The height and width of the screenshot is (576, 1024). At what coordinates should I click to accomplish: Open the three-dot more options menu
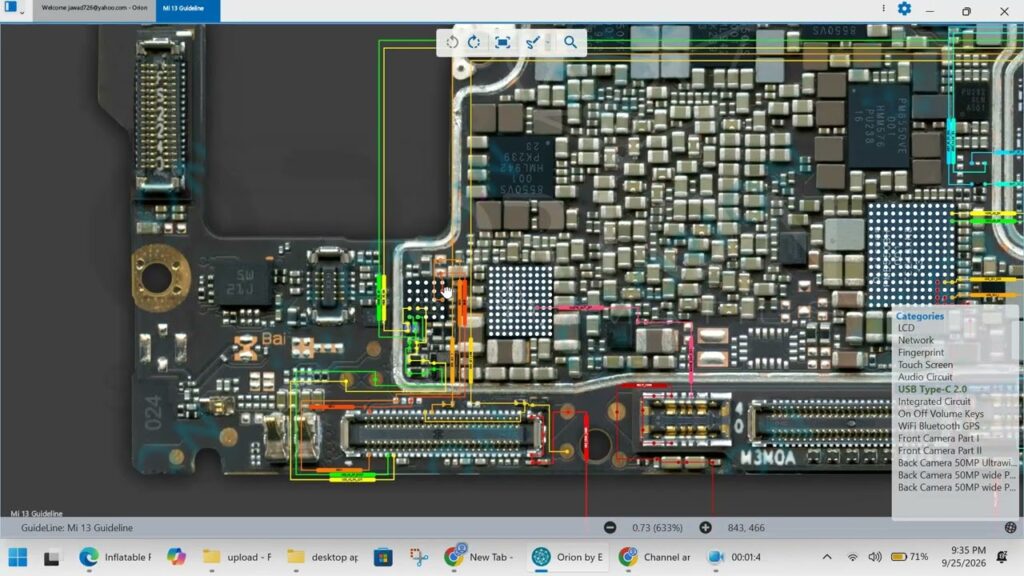click(884, 8)
